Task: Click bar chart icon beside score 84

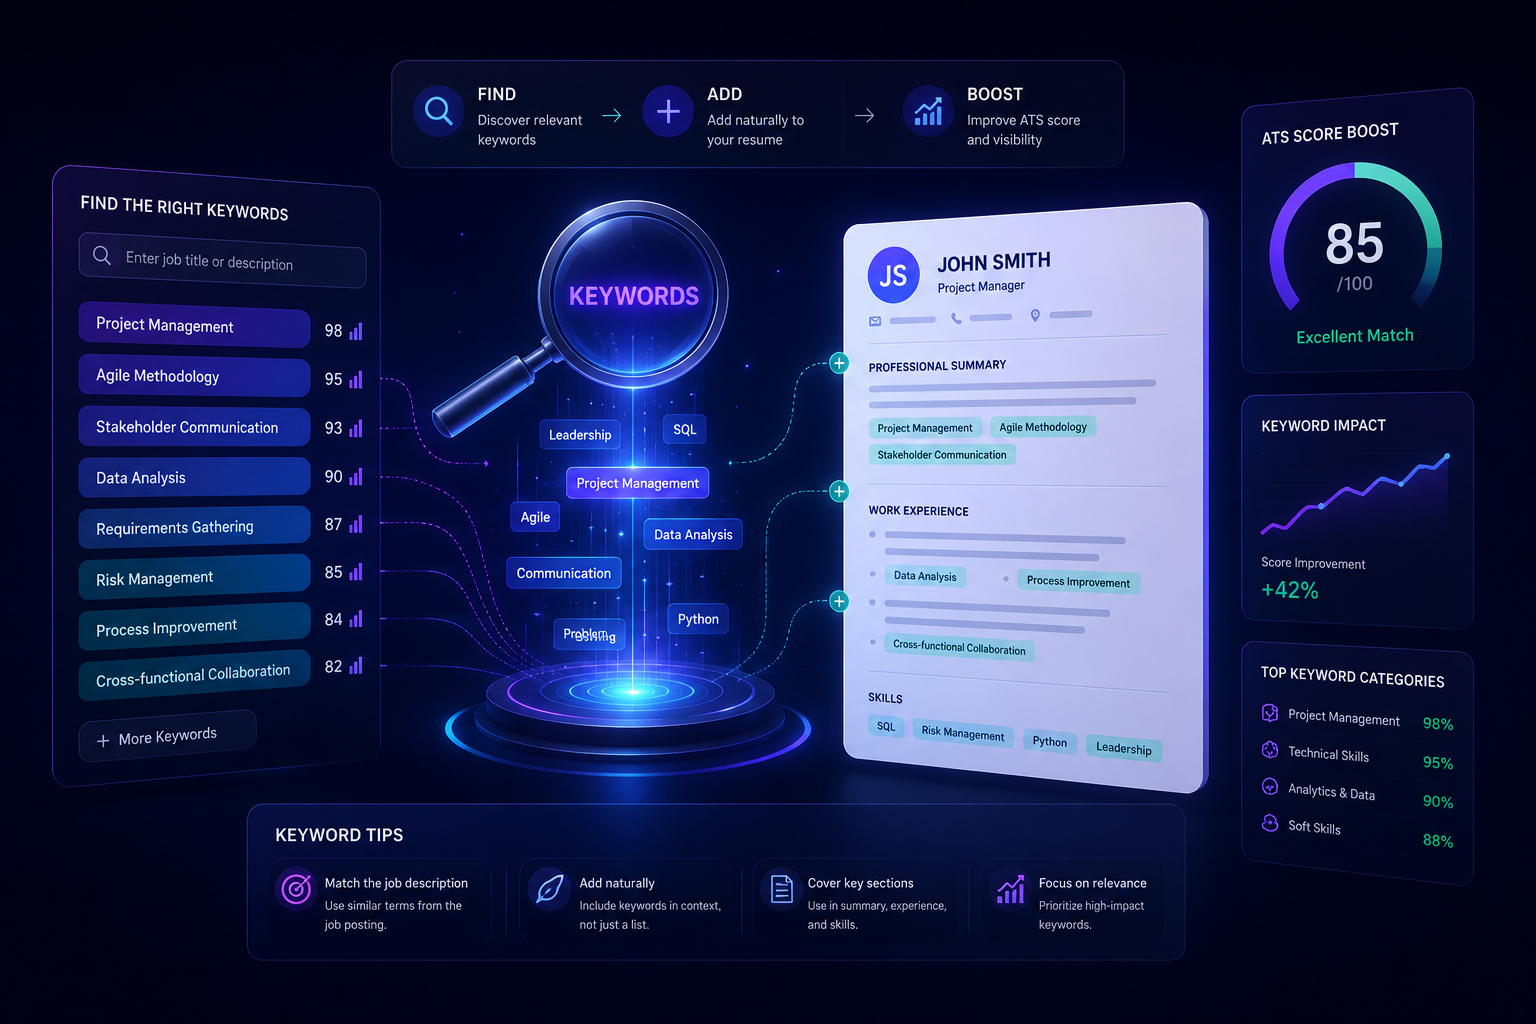Action: 356,619
